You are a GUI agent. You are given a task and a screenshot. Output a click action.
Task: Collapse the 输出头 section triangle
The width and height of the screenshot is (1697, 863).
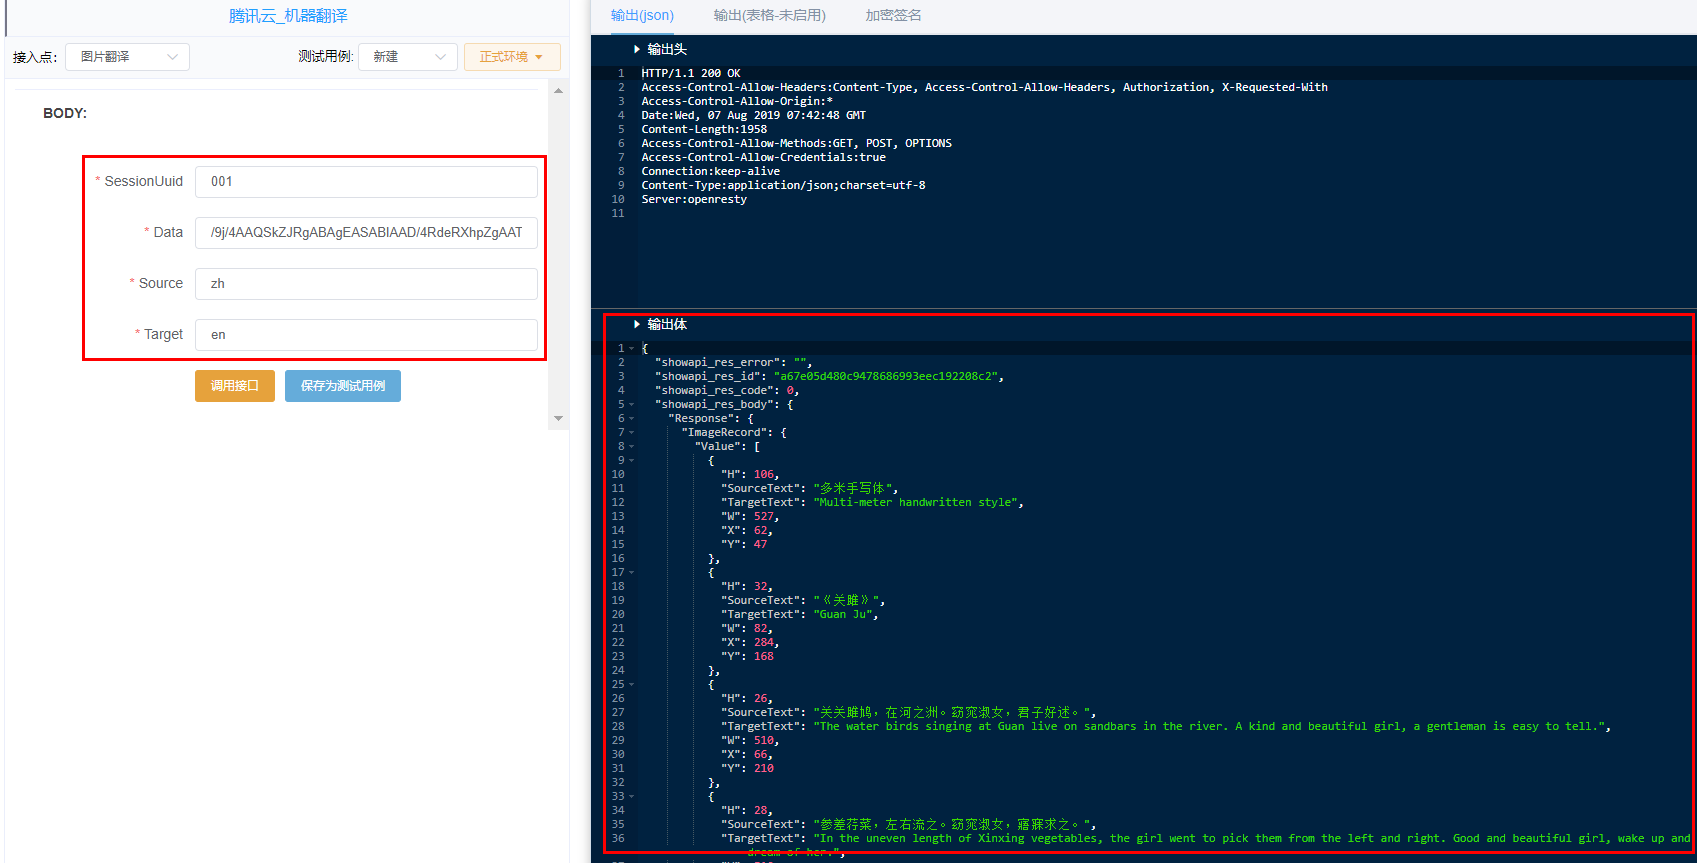click(637, 49)
